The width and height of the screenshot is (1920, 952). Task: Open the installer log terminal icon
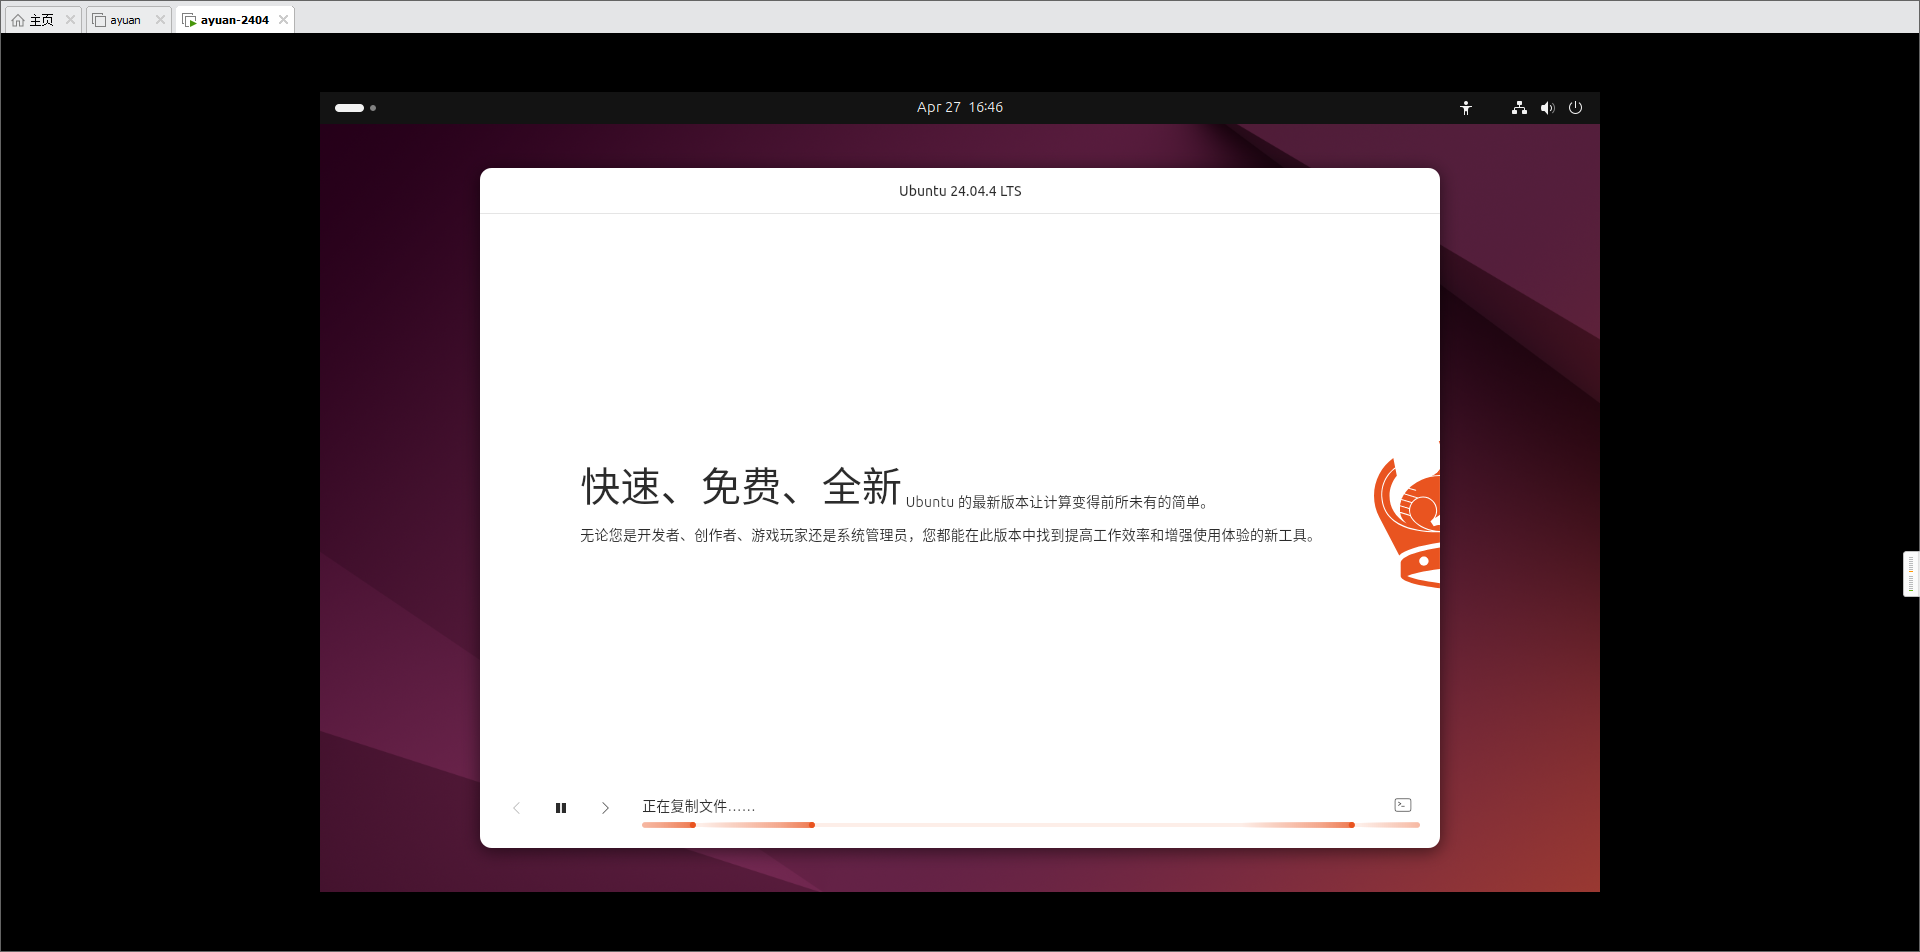coord(1403,805)
